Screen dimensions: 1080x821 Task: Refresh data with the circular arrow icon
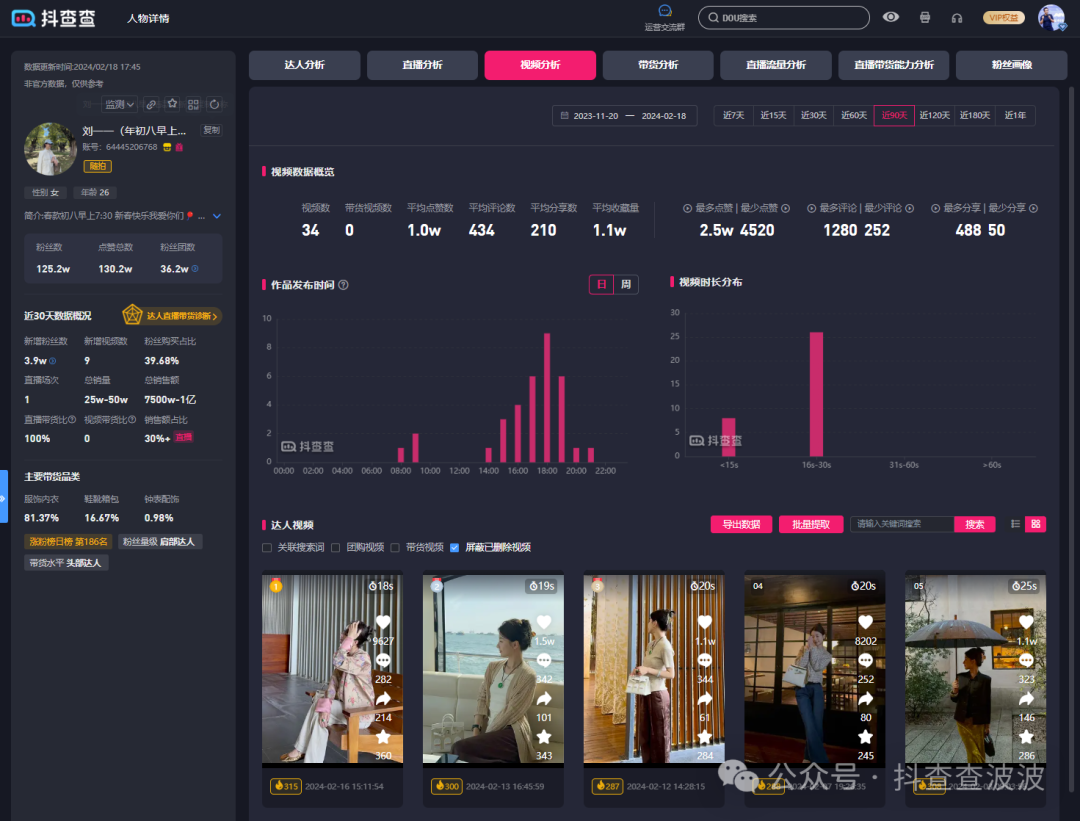click(214, 104)
